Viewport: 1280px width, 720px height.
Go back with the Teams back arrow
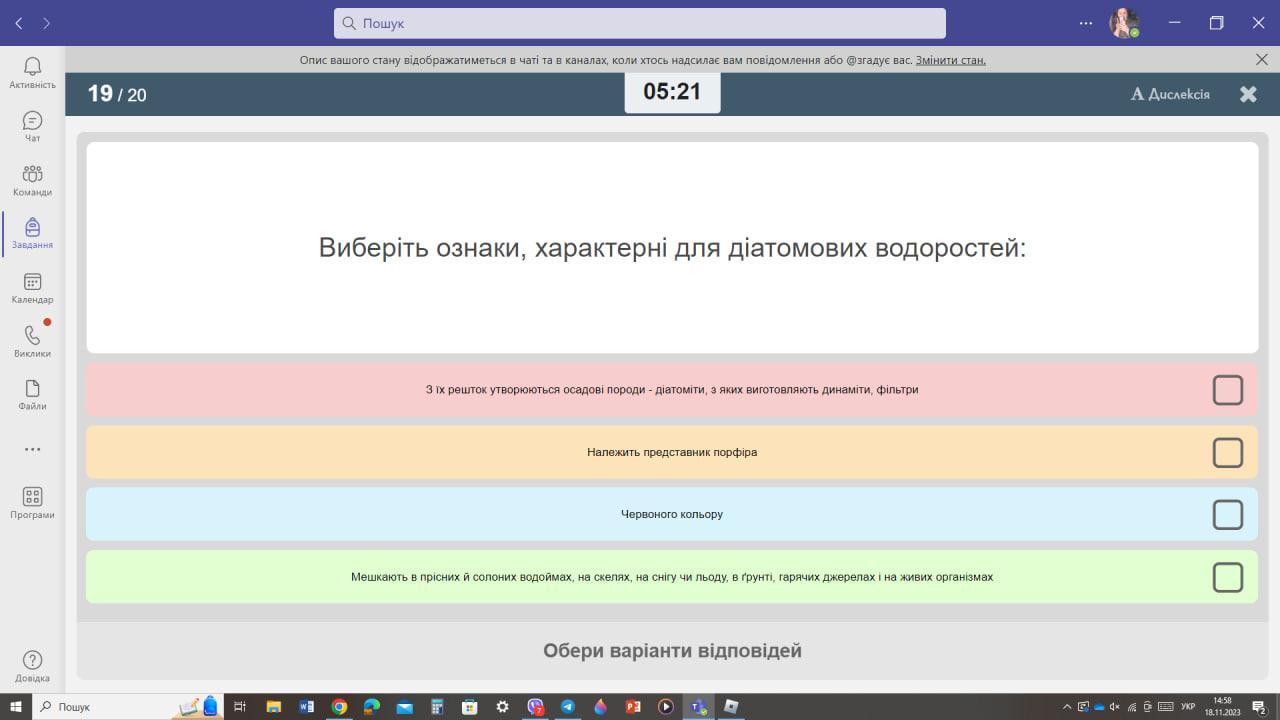(19, 23)
